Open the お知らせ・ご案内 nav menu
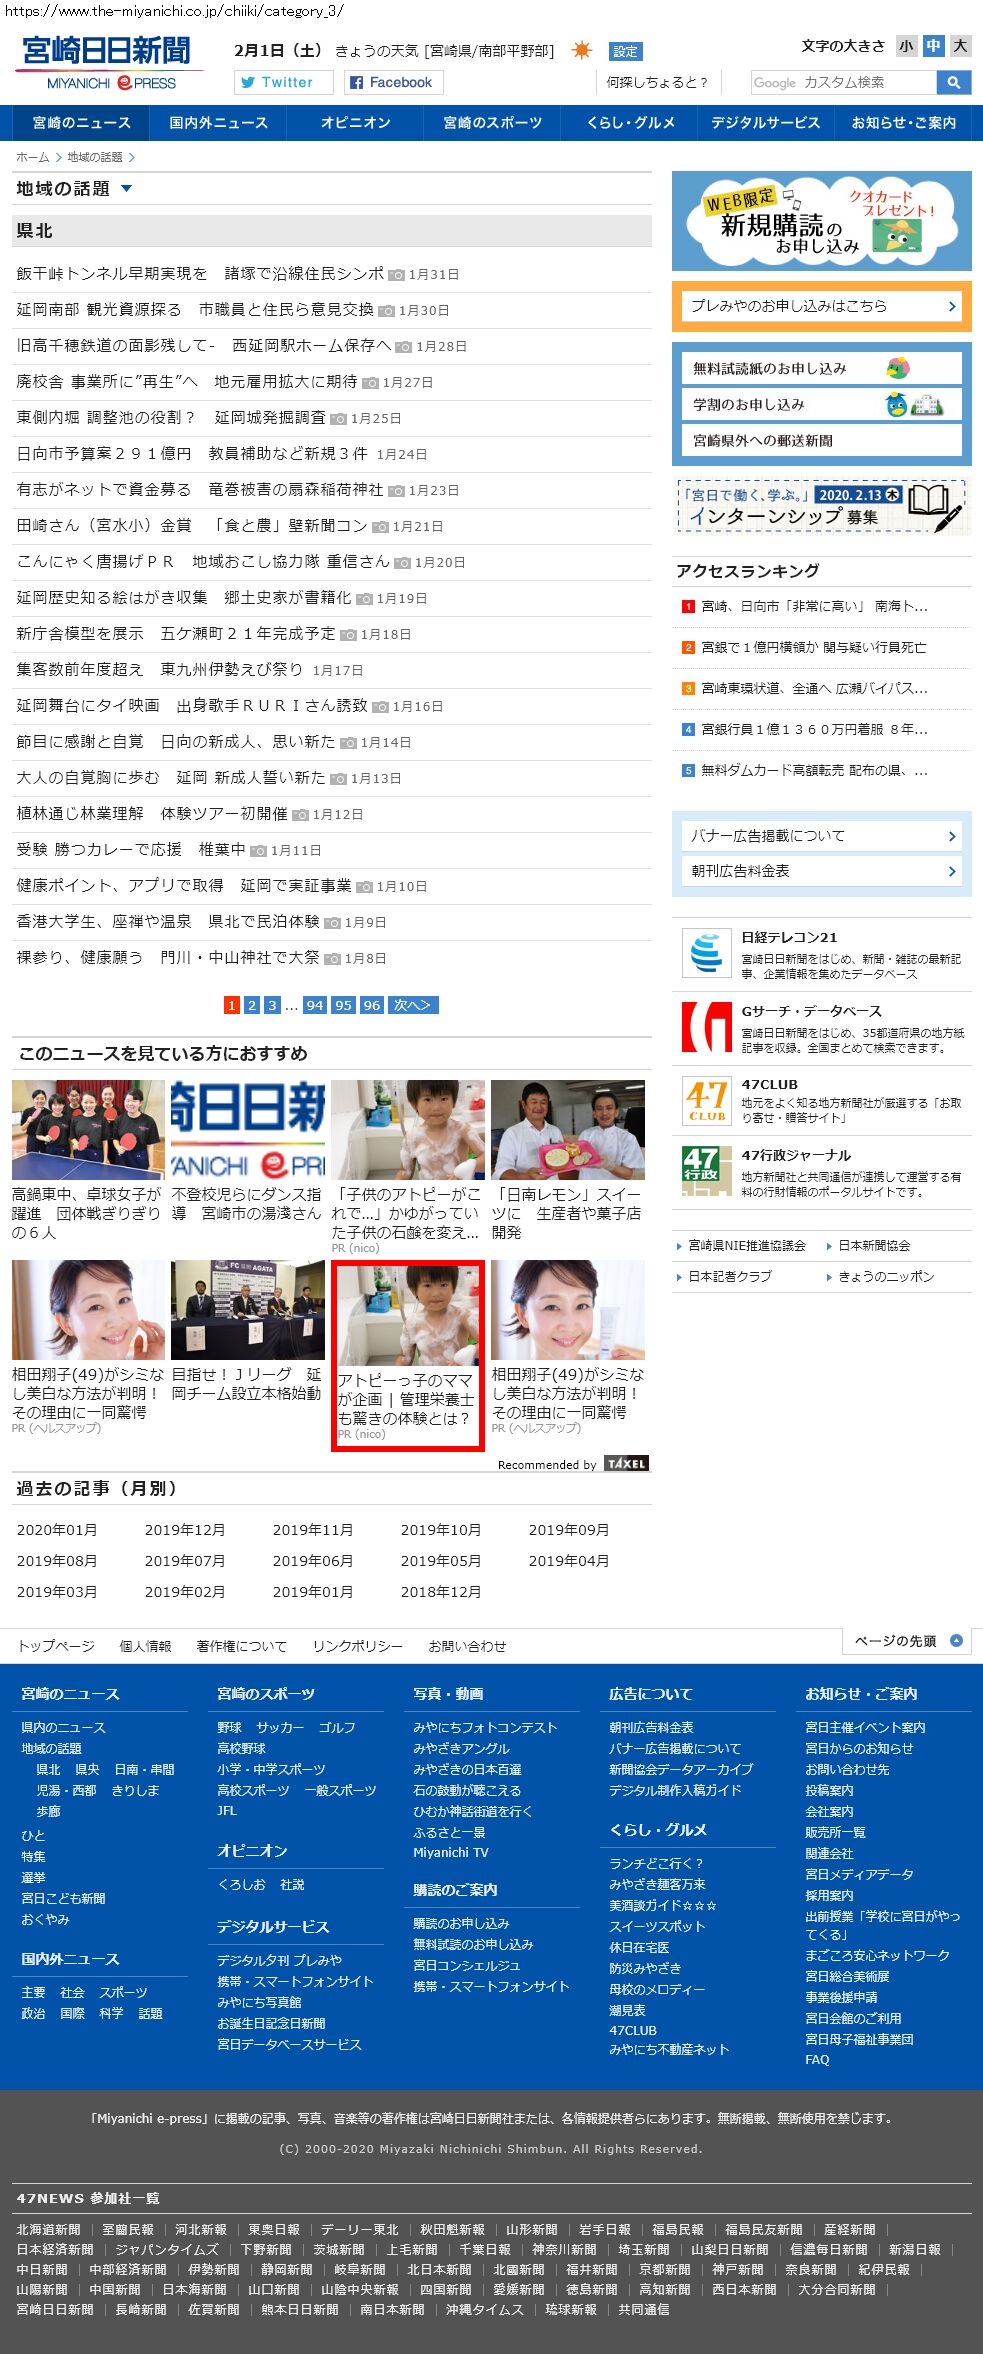Viewport: 983px width, 2354px height. click(903, 123)
